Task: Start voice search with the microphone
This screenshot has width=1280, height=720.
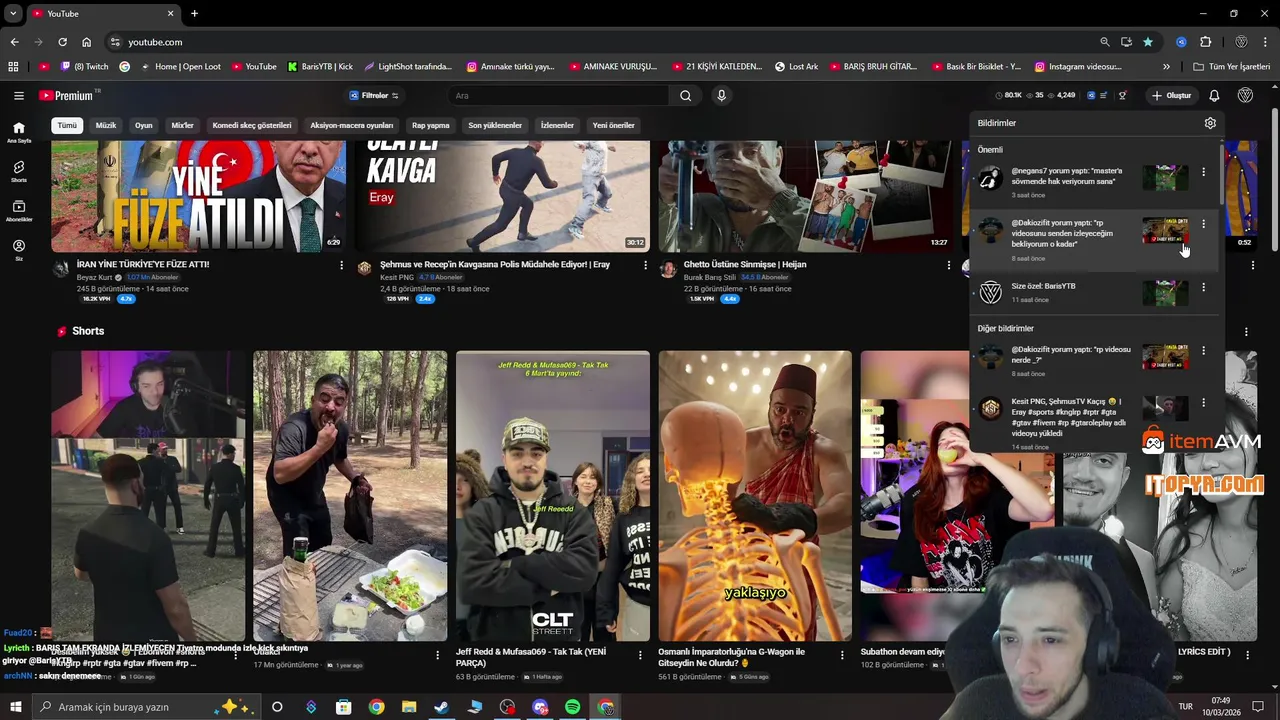Action: tap(721, 96)
